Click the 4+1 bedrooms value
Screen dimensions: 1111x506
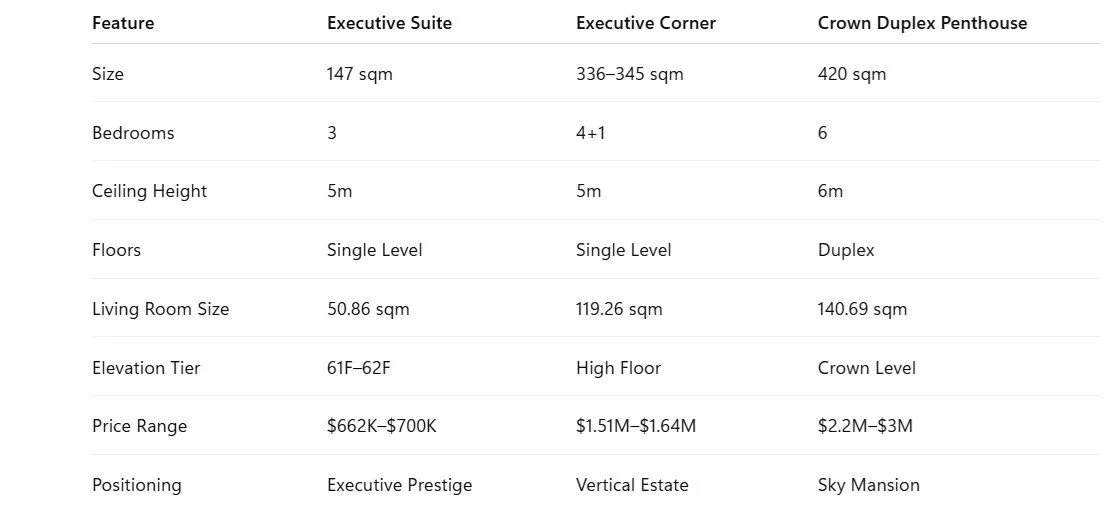tap(590, 133)
